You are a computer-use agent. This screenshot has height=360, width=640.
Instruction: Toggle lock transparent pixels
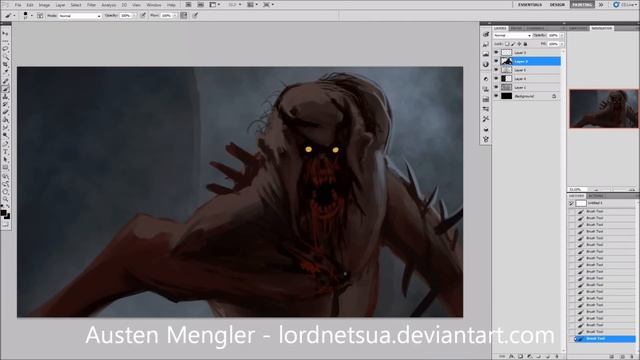point(507,44)
